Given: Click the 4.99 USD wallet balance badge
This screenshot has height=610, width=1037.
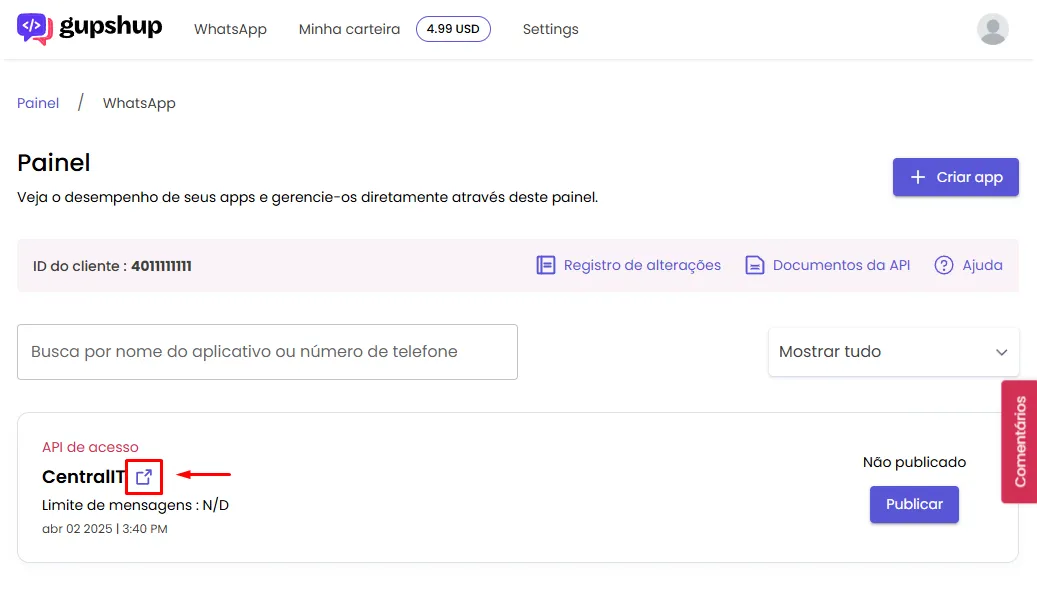Looking at the screenshot, I should click(453, 29).
